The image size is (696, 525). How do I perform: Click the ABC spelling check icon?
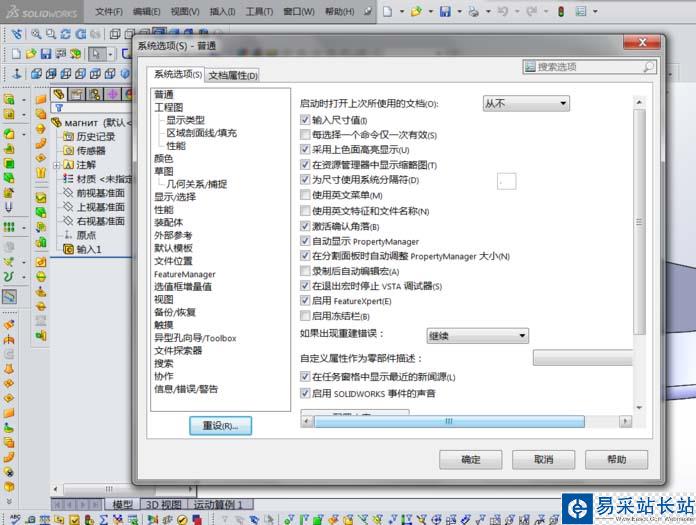(15, 519)
